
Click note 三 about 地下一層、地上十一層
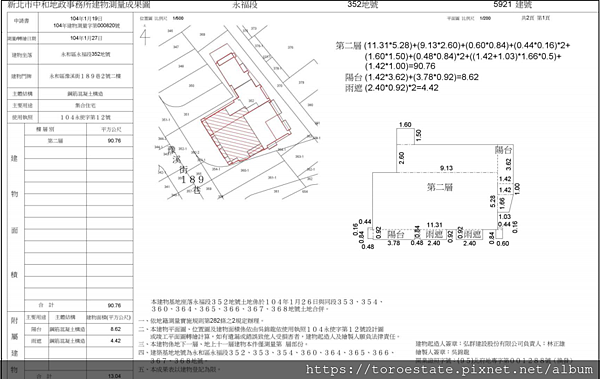coord(222,344)
